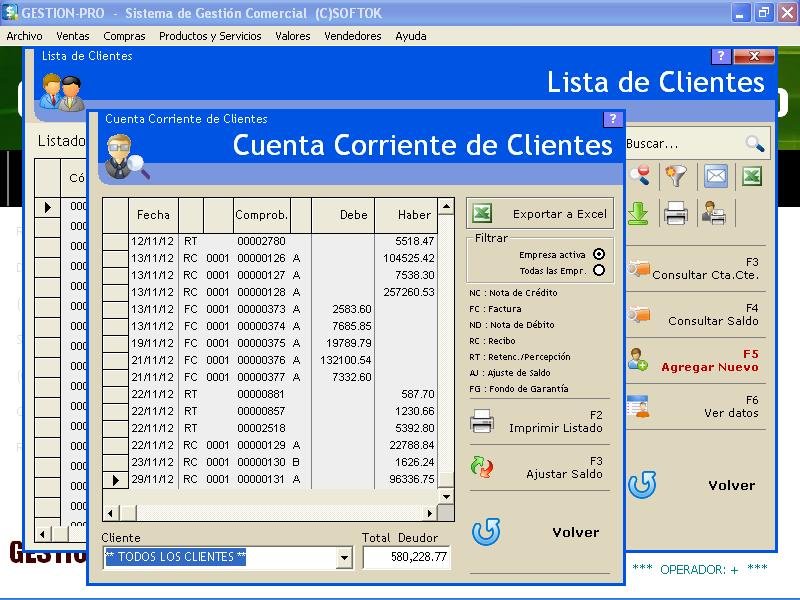Click the green download arrow icon
Image resolution: width=800 pixels, height=600 pixels.
pyautogui.click(x=638, y=213)
